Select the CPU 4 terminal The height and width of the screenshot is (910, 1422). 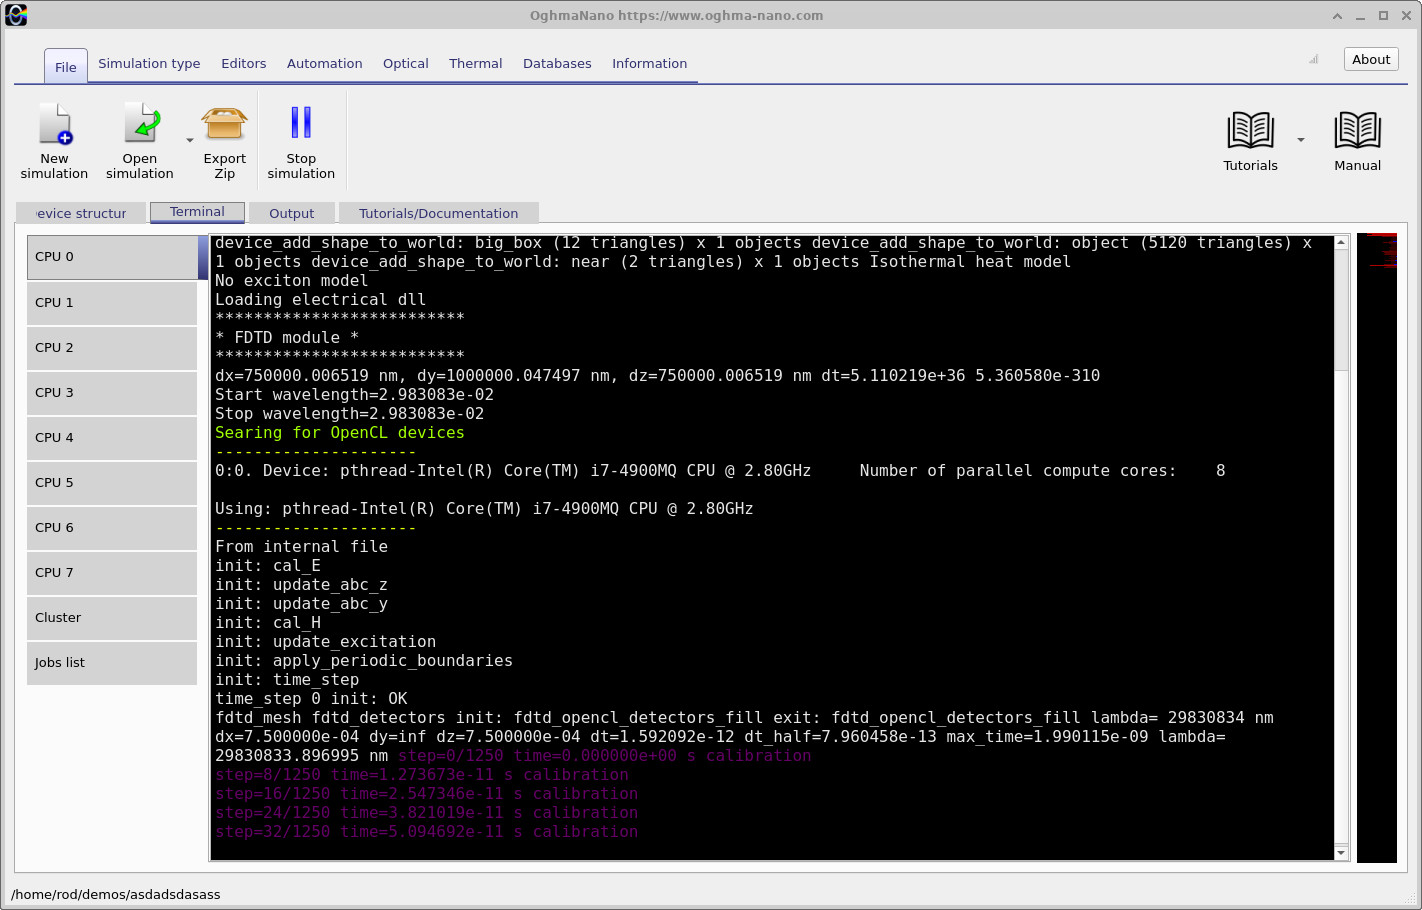(112, 437)
